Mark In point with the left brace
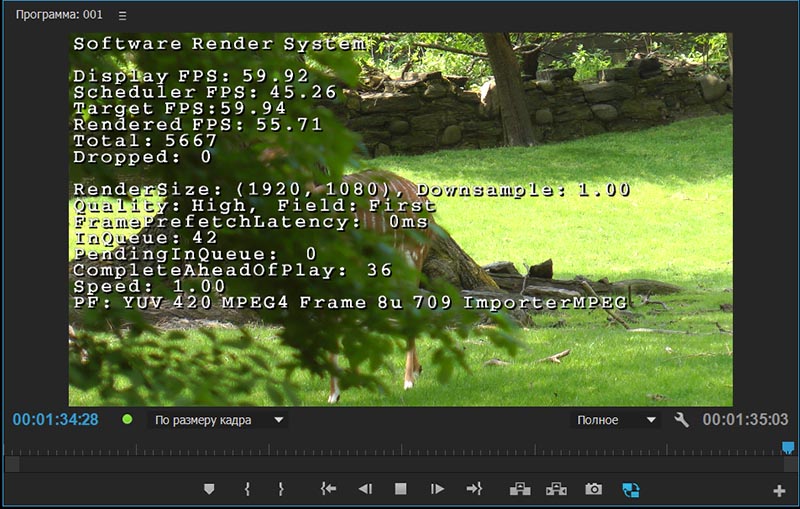This screenshot has height=509, width=800. [247, 489]
